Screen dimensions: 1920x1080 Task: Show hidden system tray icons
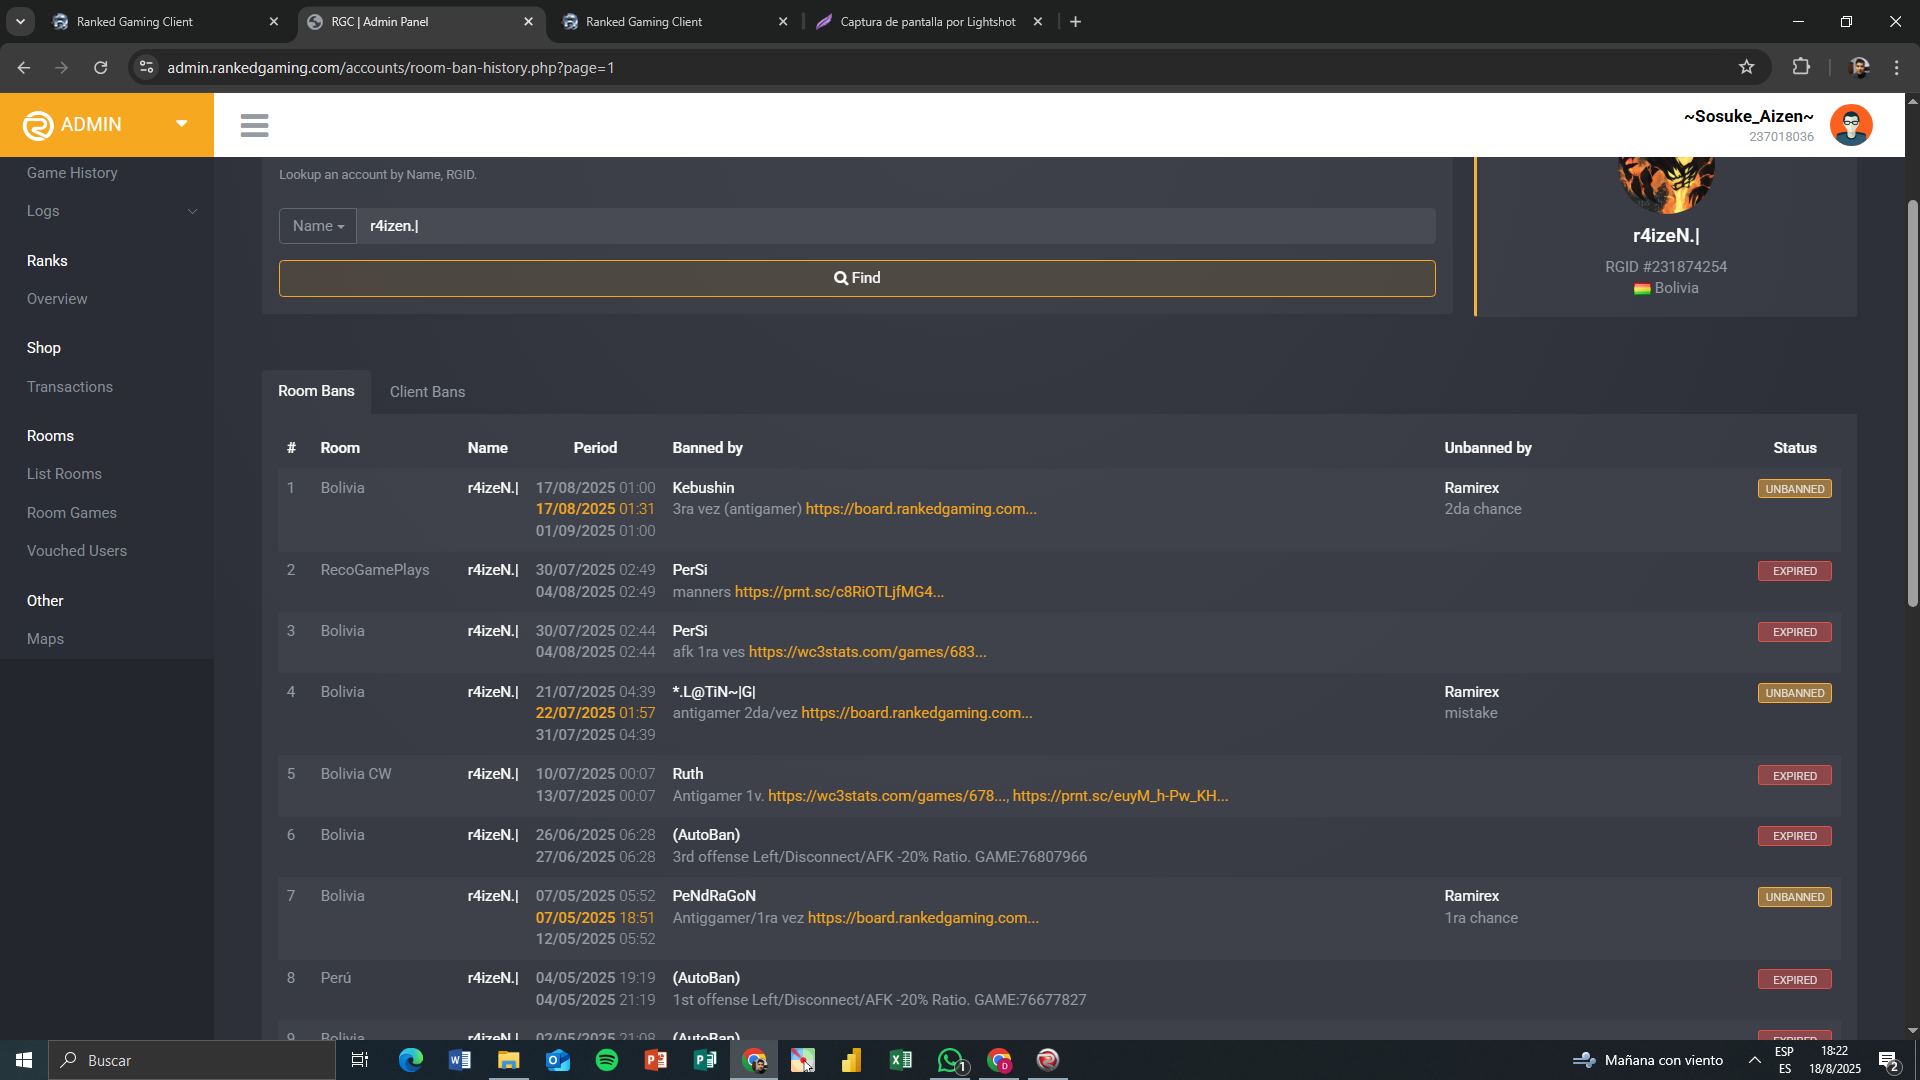(x=1754, y=1060)
